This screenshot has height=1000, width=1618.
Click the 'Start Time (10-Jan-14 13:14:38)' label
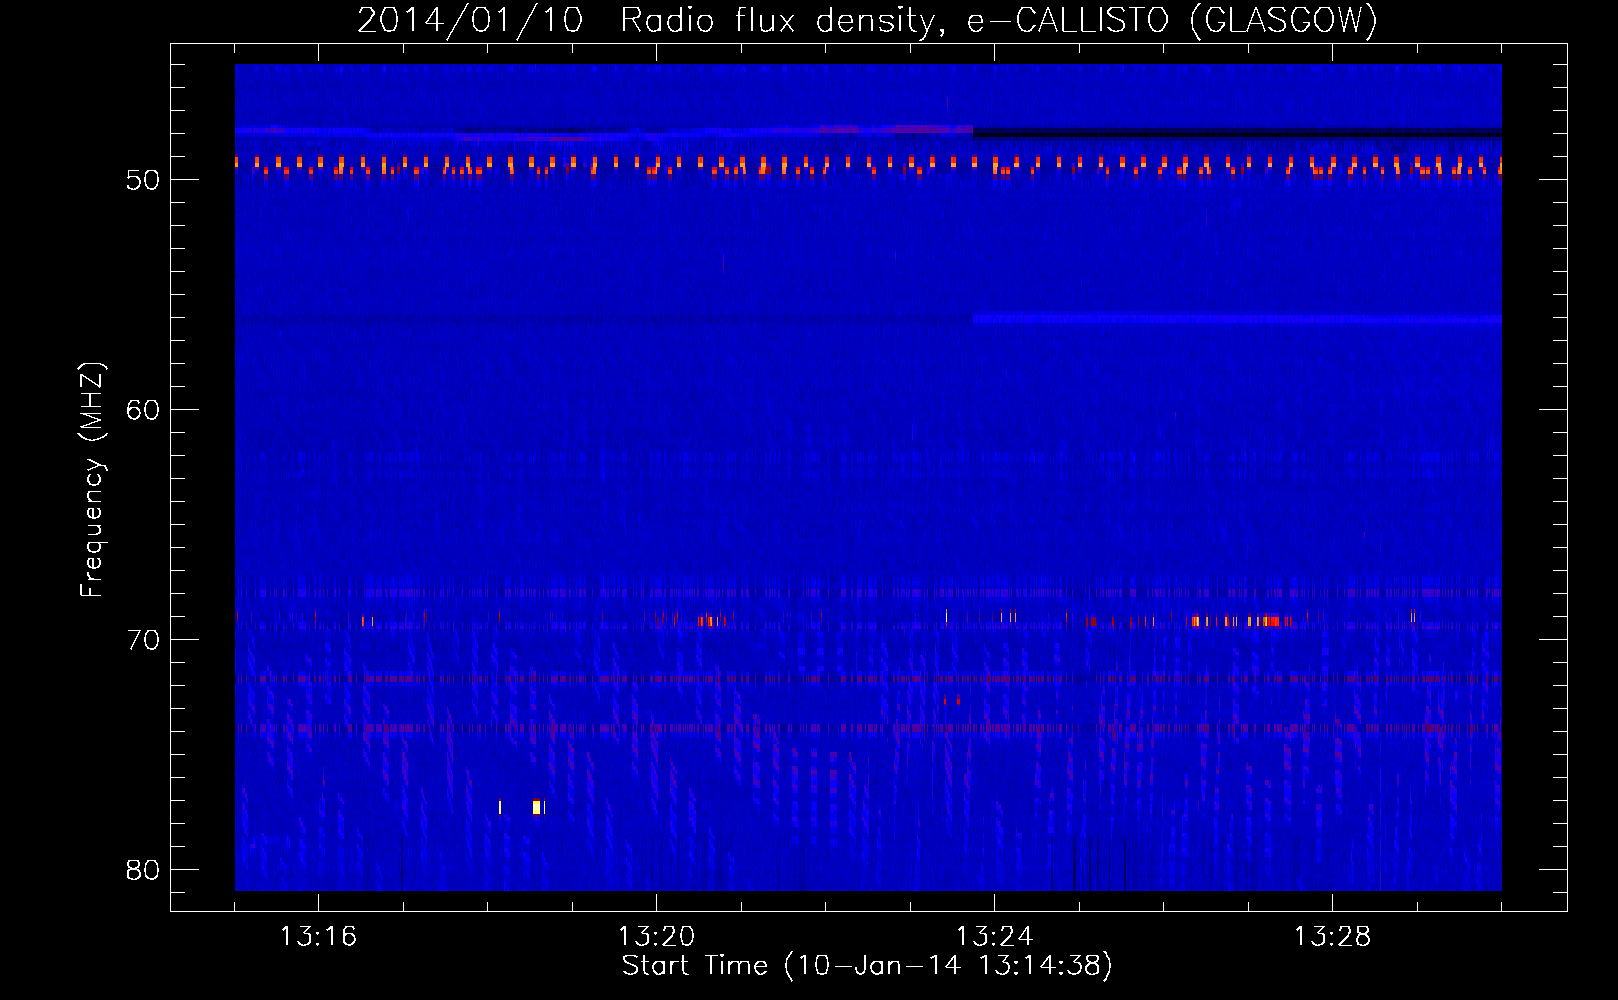coord(867,965)
